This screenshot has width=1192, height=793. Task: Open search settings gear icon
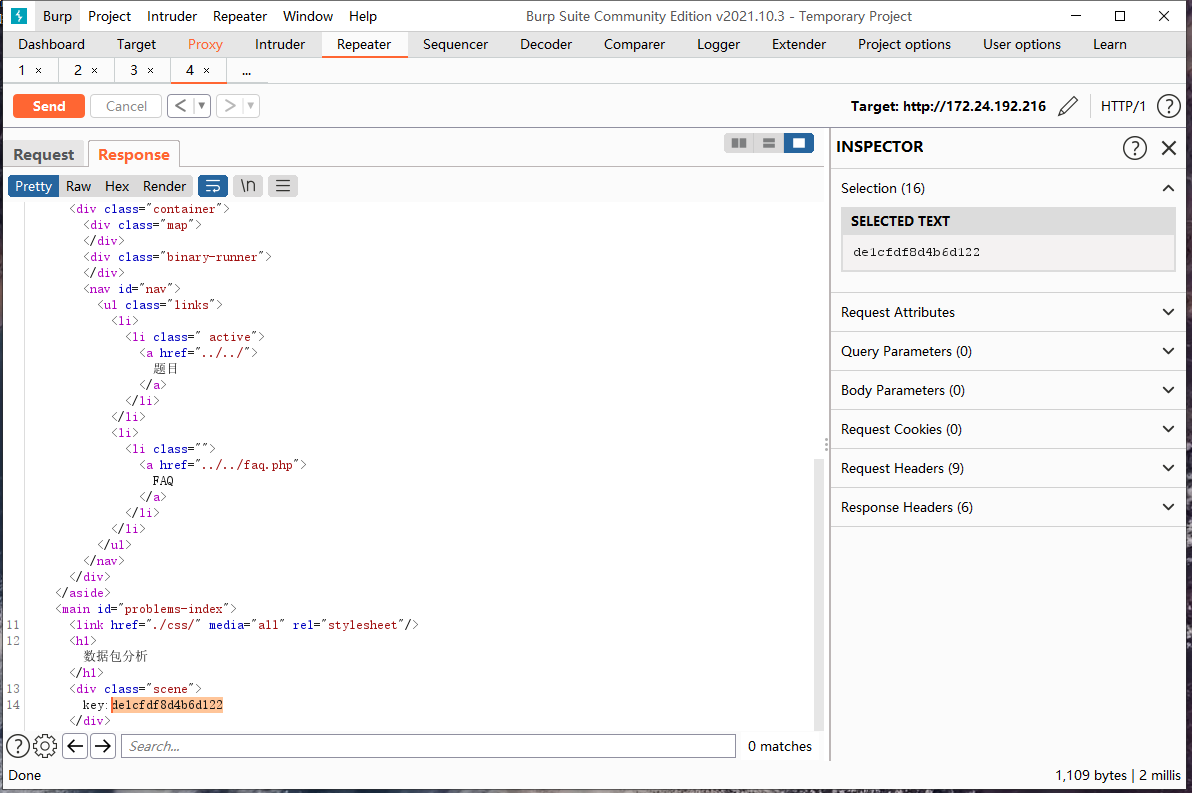click(x=46, y=747)
